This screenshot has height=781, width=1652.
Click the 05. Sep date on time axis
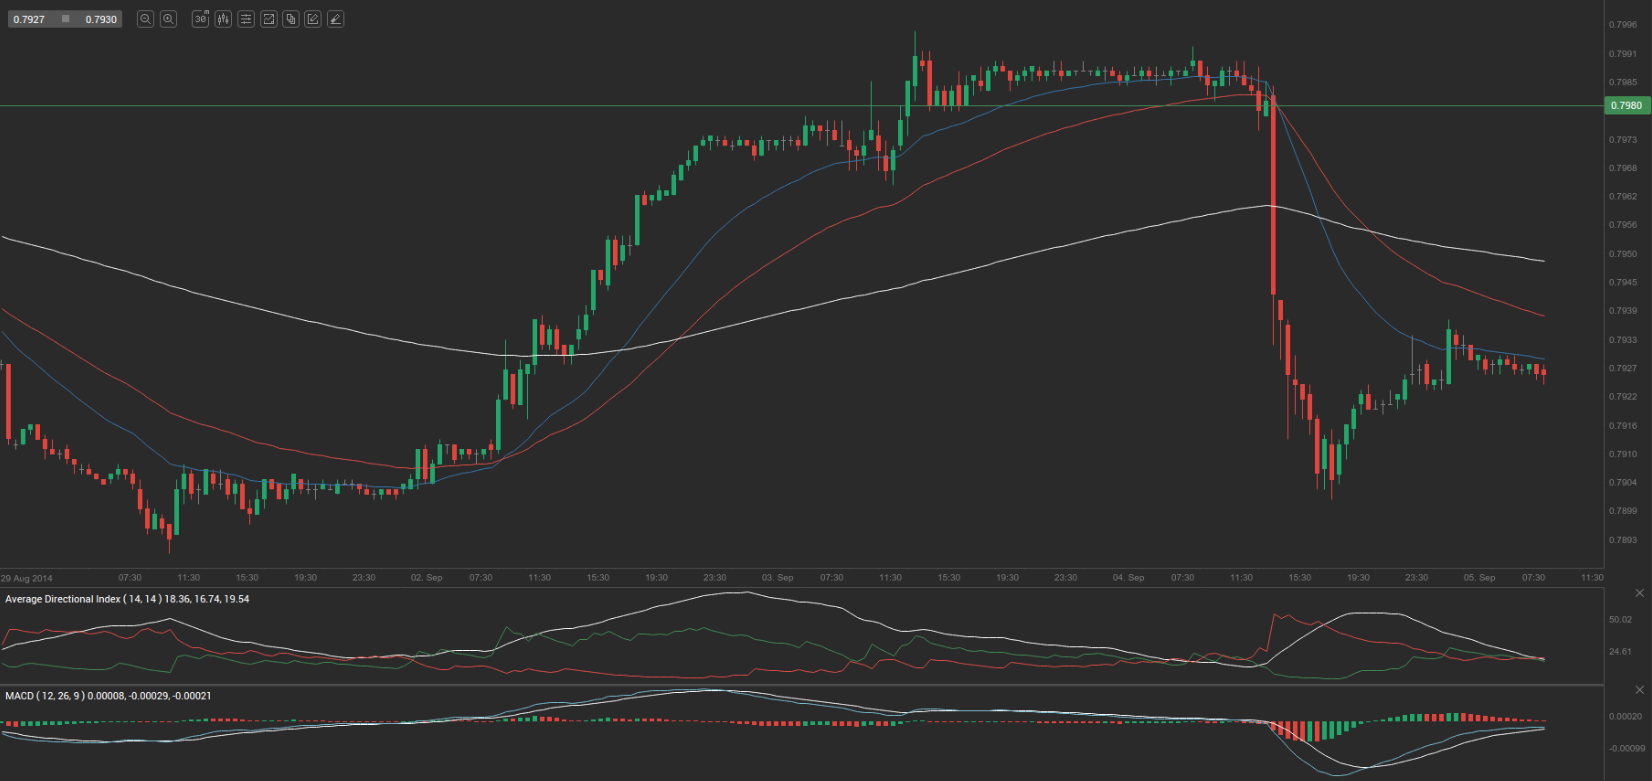tap(1479, 578)
